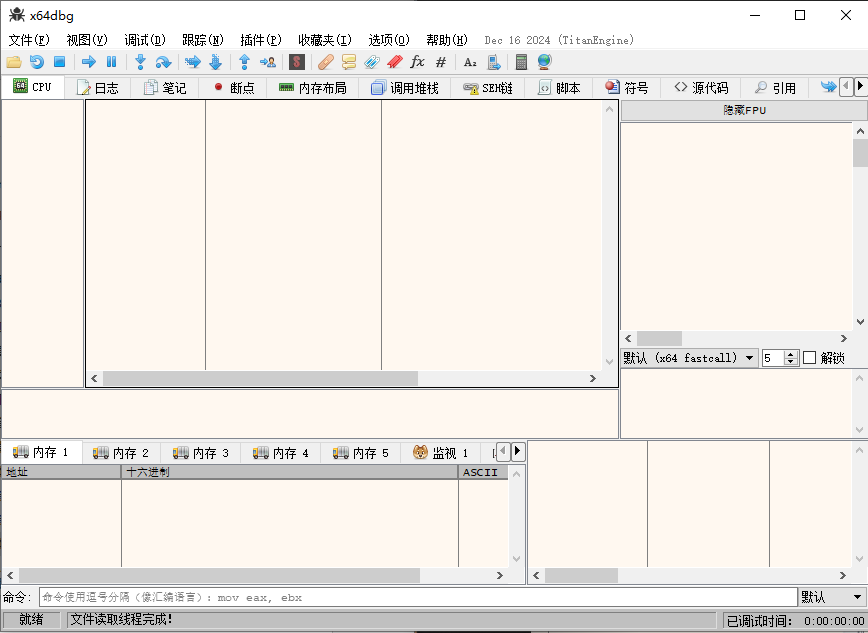The height and width of the screenshot is (633, 868).
Task: Toggle the Stop debugging icon
Action: (61, 62)
